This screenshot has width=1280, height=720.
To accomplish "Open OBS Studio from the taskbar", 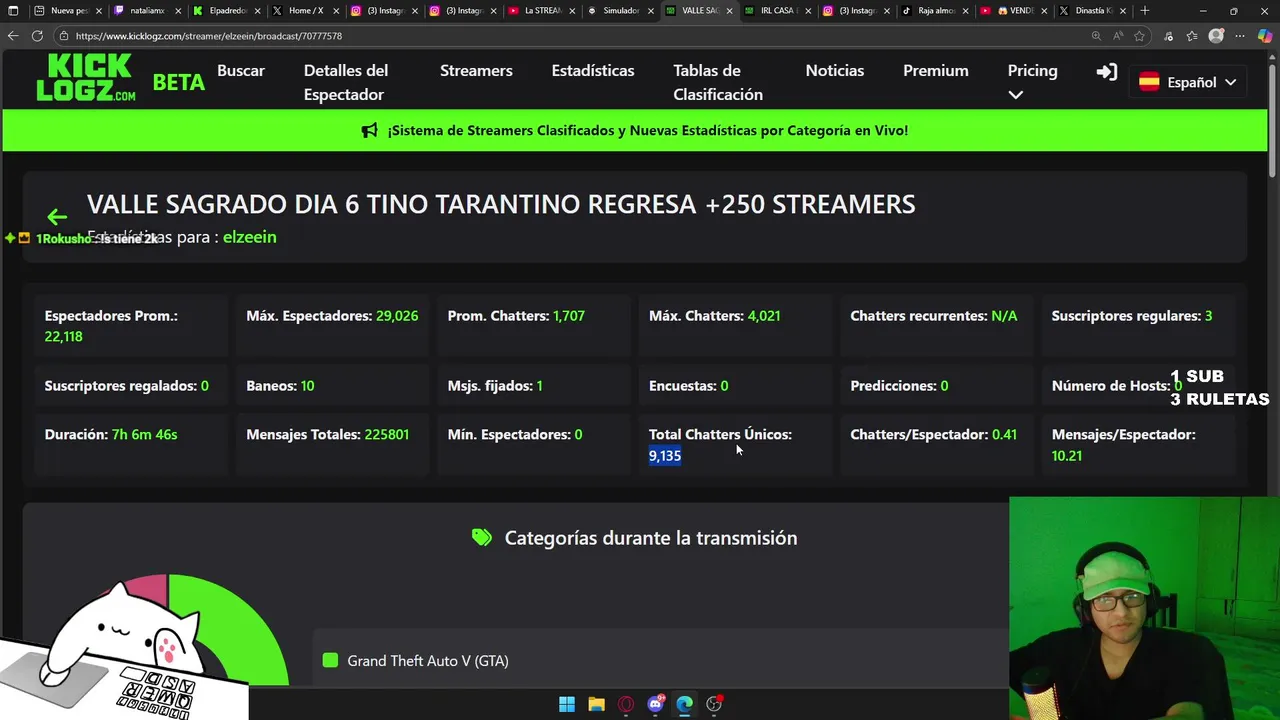I will tap(714, 704).
